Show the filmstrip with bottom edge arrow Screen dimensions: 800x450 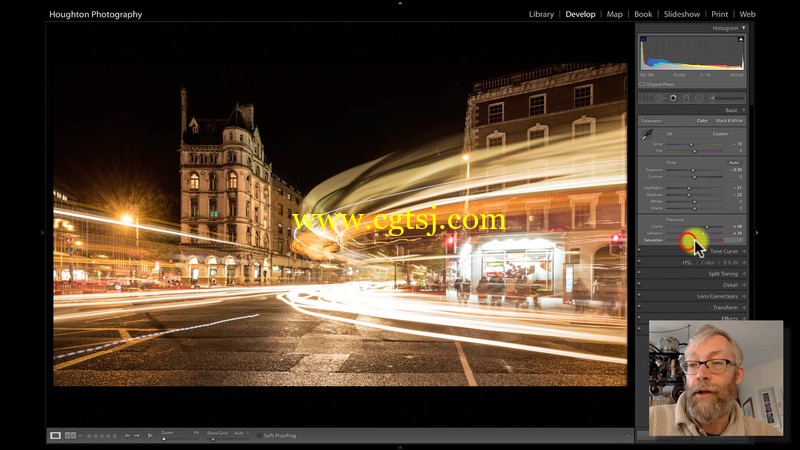(x=400, y=447)
